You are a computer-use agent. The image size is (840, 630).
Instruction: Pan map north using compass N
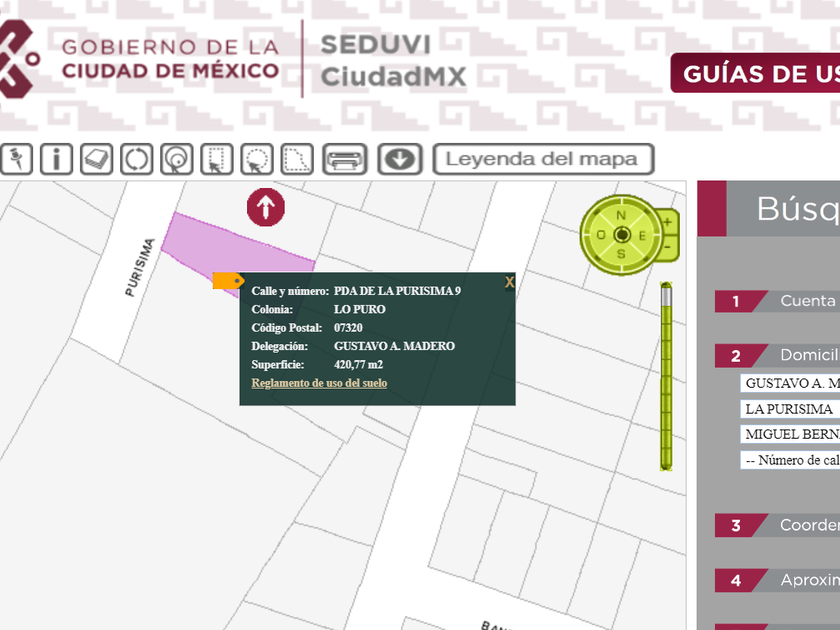point(621,215)
